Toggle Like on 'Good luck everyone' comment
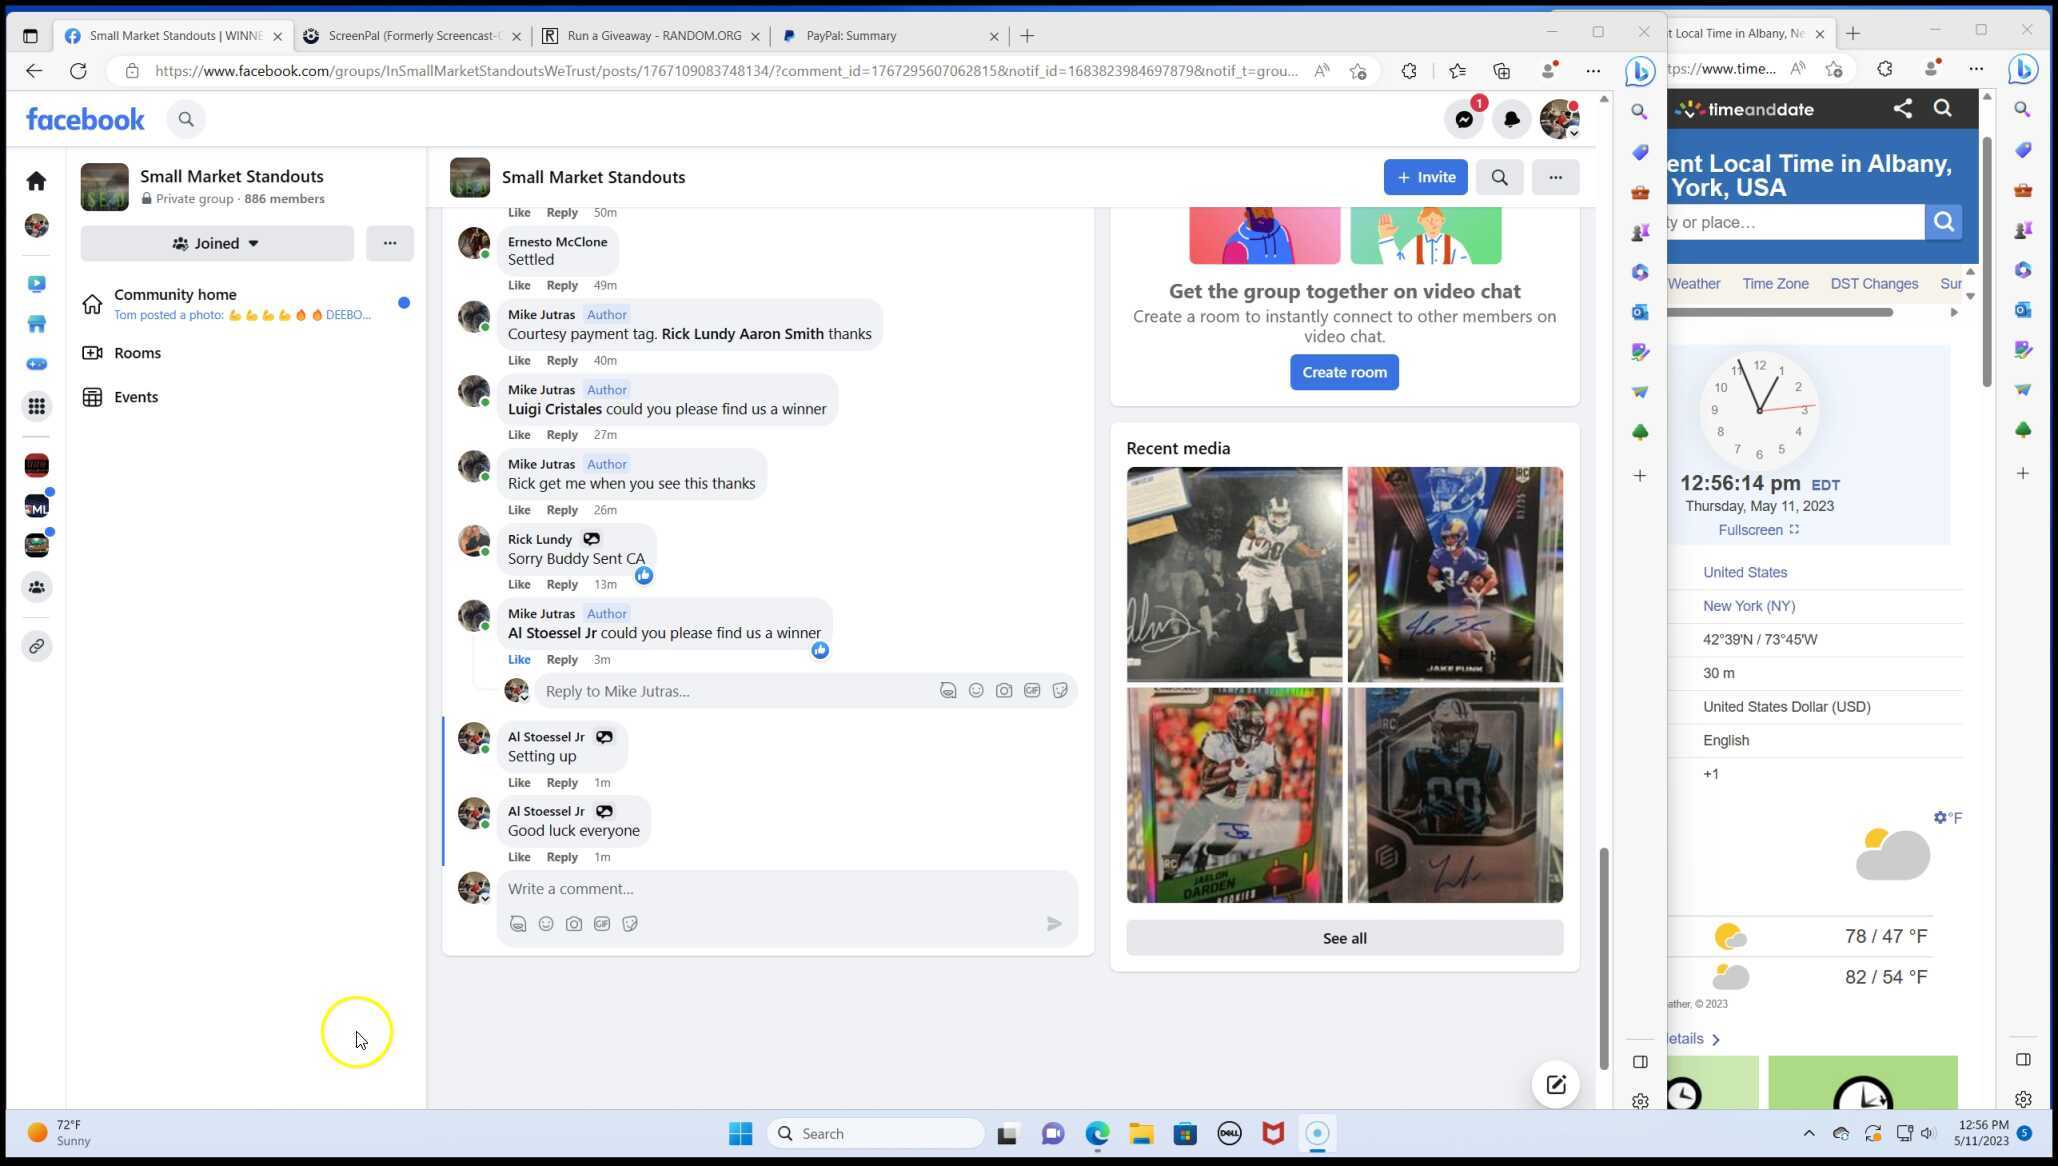This screenshot has height=1166, width=2058. (518, 858)
